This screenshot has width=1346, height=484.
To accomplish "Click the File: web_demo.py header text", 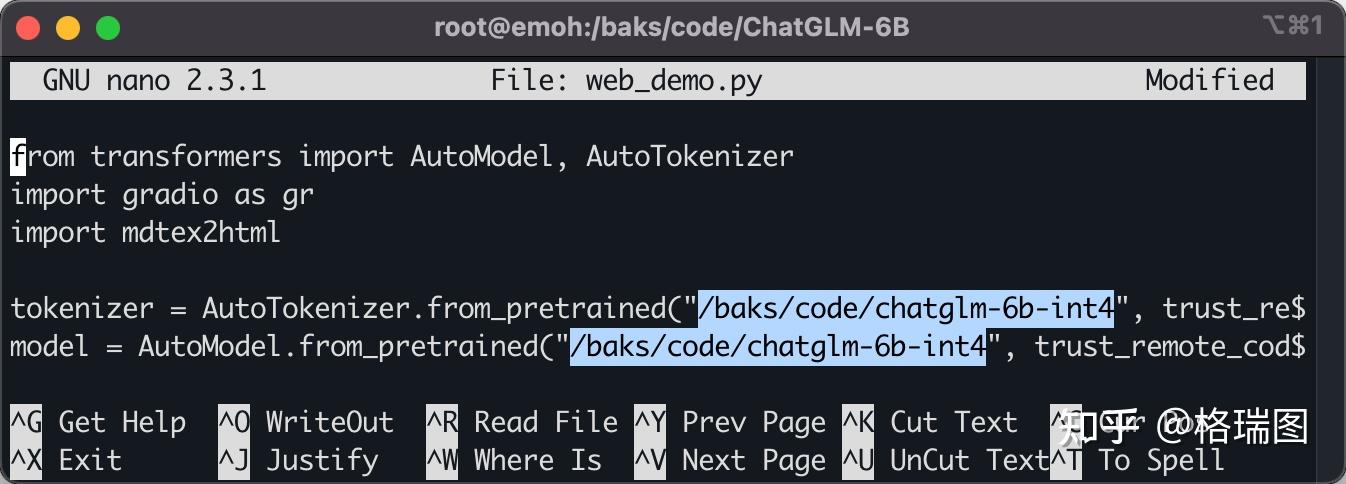I will [x=626, y=80].
